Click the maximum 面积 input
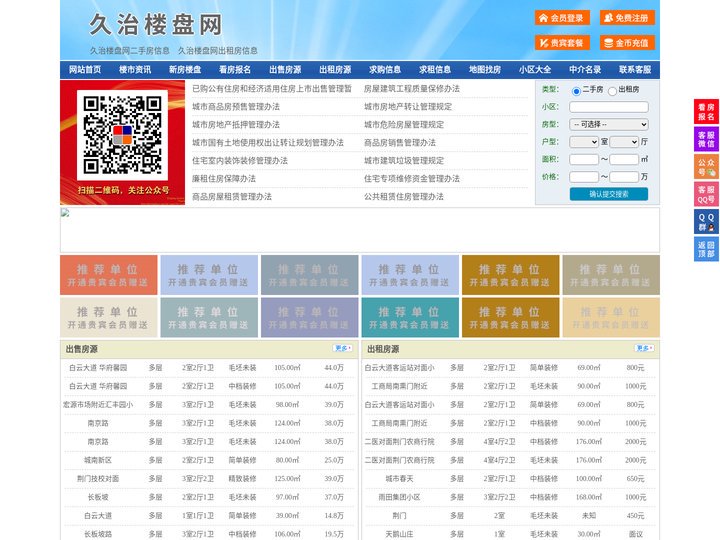 (x=624, y=159)
